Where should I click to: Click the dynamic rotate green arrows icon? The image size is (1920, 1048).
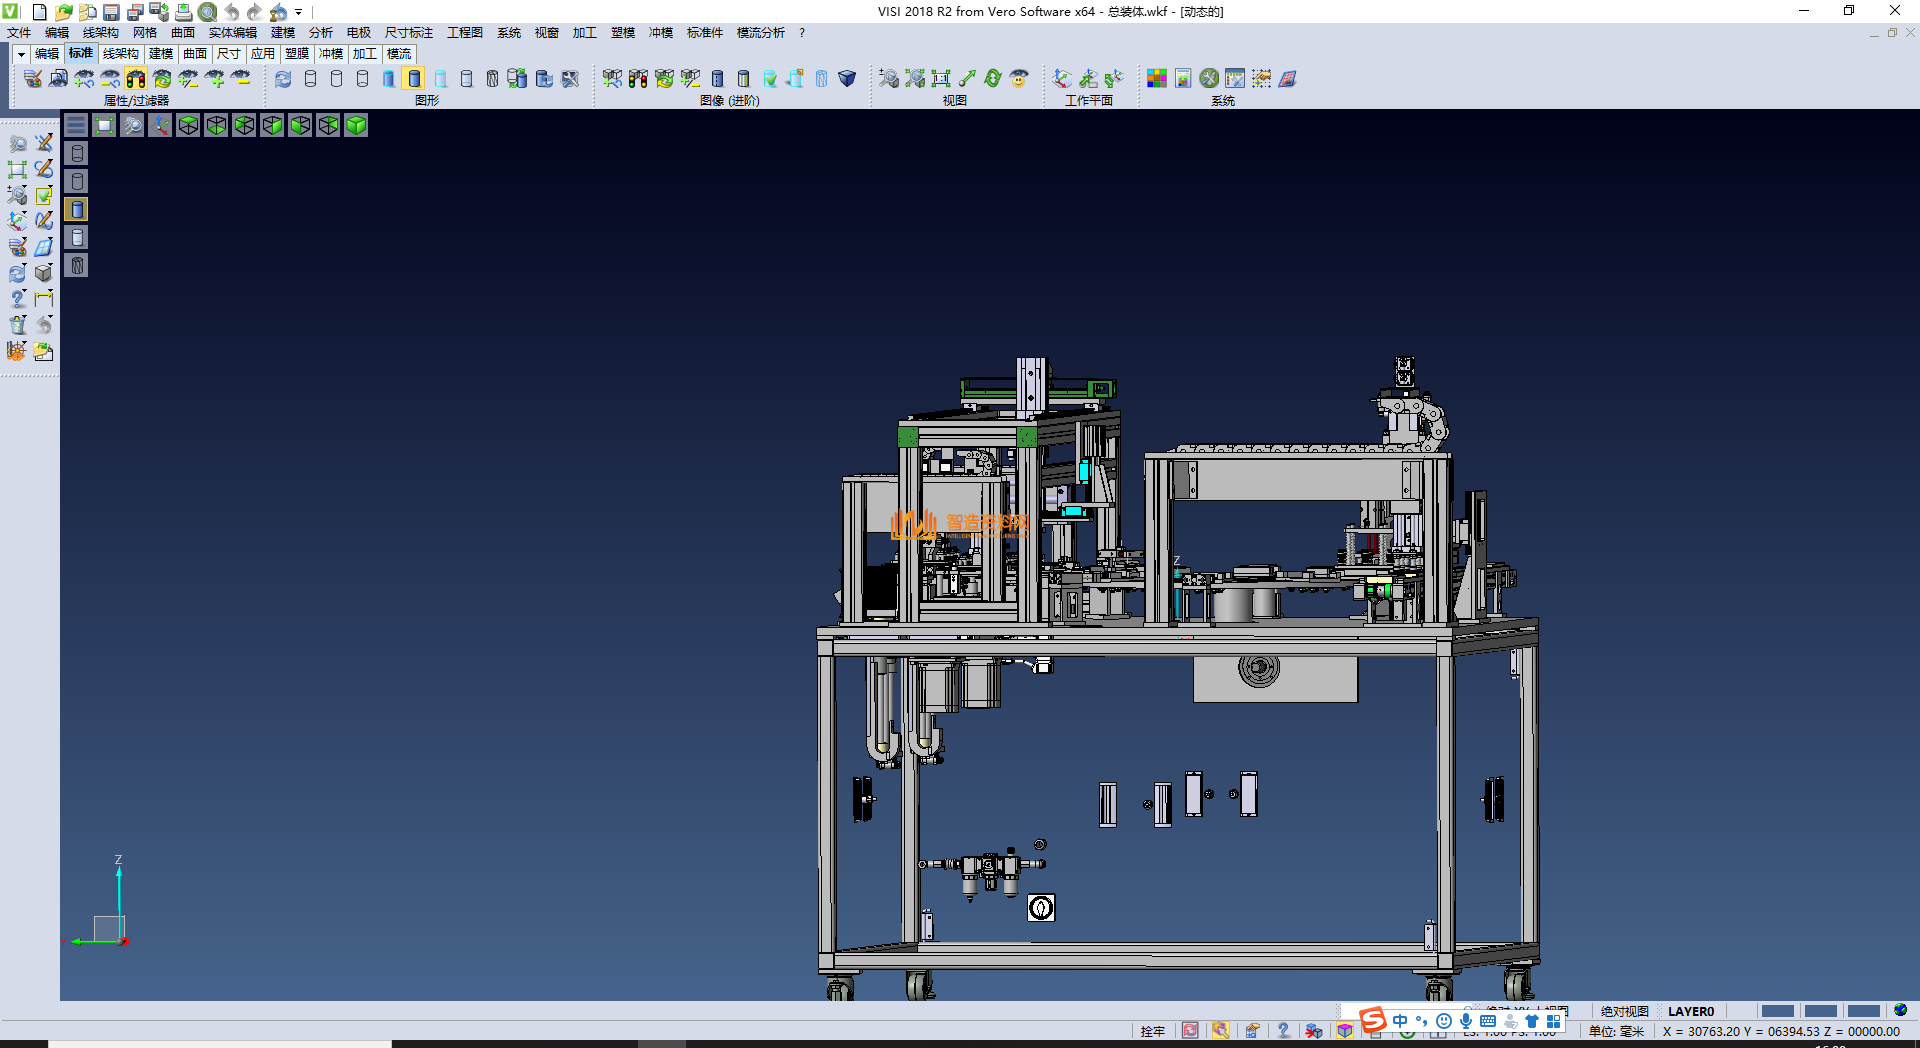[x=993, y=79]
